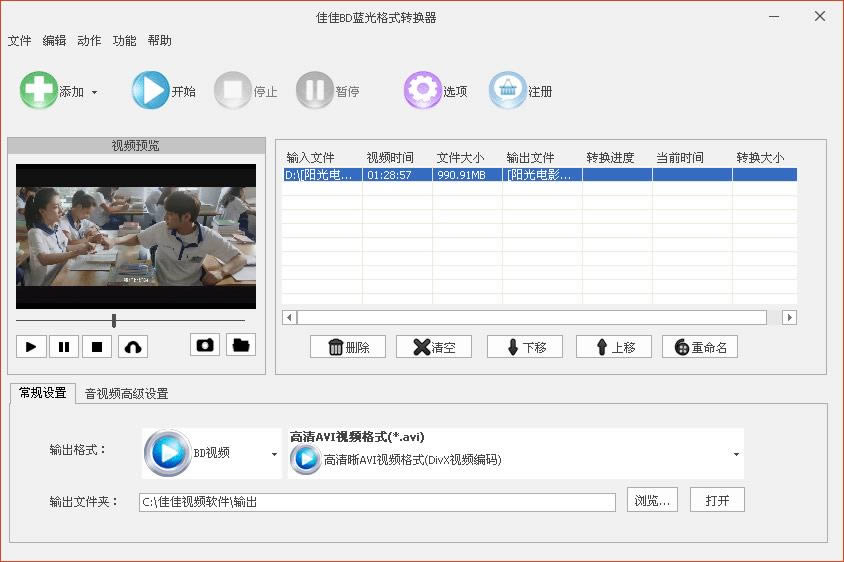Screen dimensions: 844x562
Task: Start conversion with the 开始 play icon
Action: tap(150, 90)
